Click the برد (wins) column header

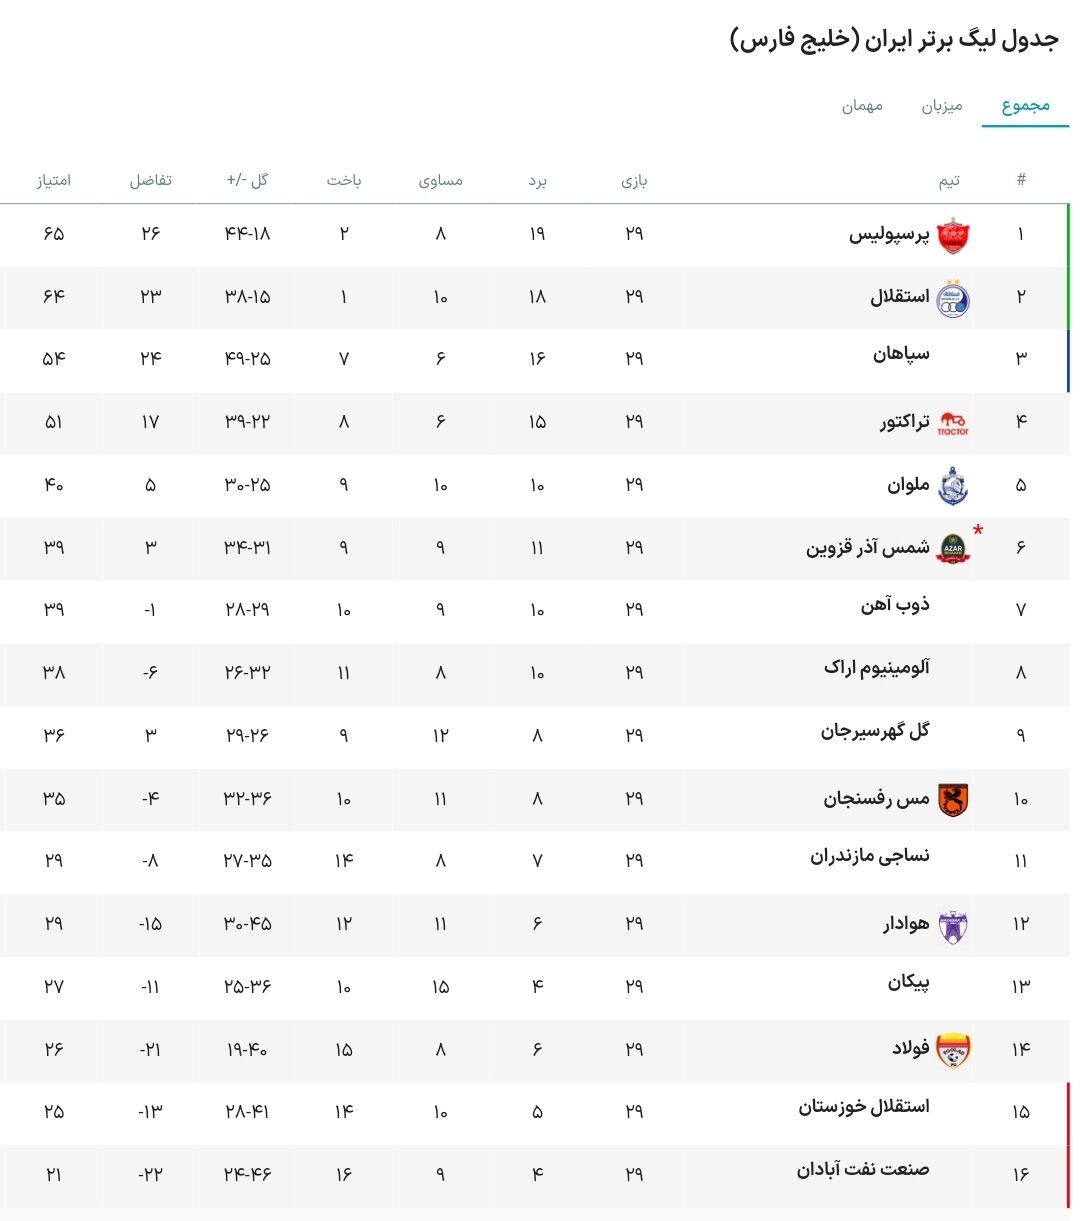point(538,180)
